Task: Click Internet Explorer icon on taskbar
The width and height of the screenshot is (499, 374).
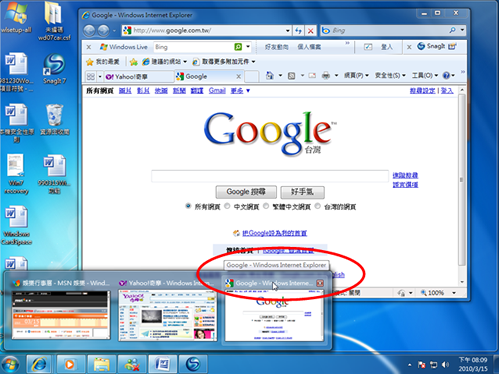Action: (39, 364)
